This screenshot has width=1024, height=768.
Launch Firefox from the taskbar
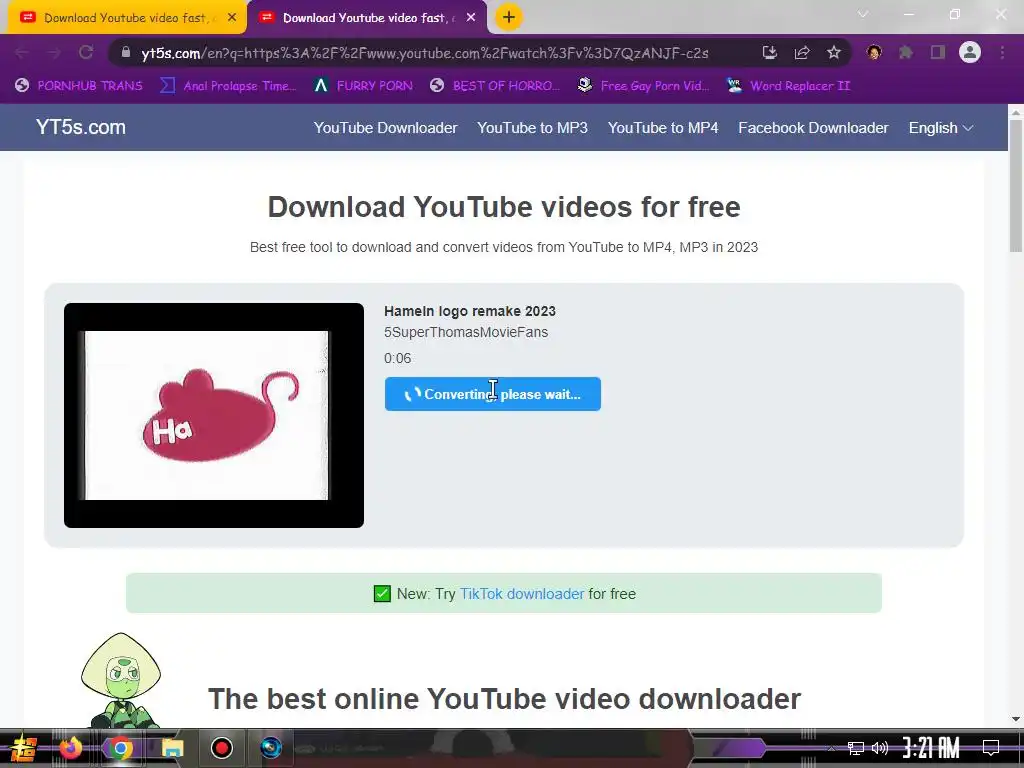pyautogui.click(x=71, y=748)
